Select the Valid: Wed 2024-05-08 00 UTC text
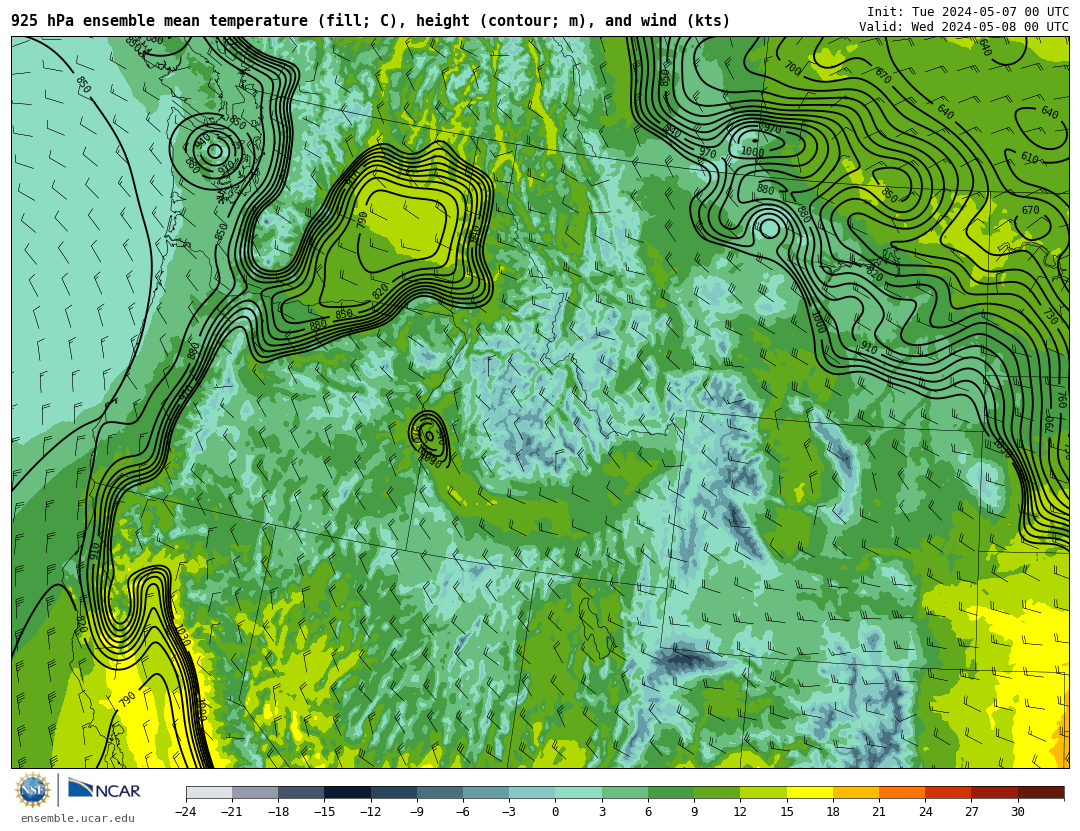Viewport: 1080px width, 831px height. tap(964, 27)
